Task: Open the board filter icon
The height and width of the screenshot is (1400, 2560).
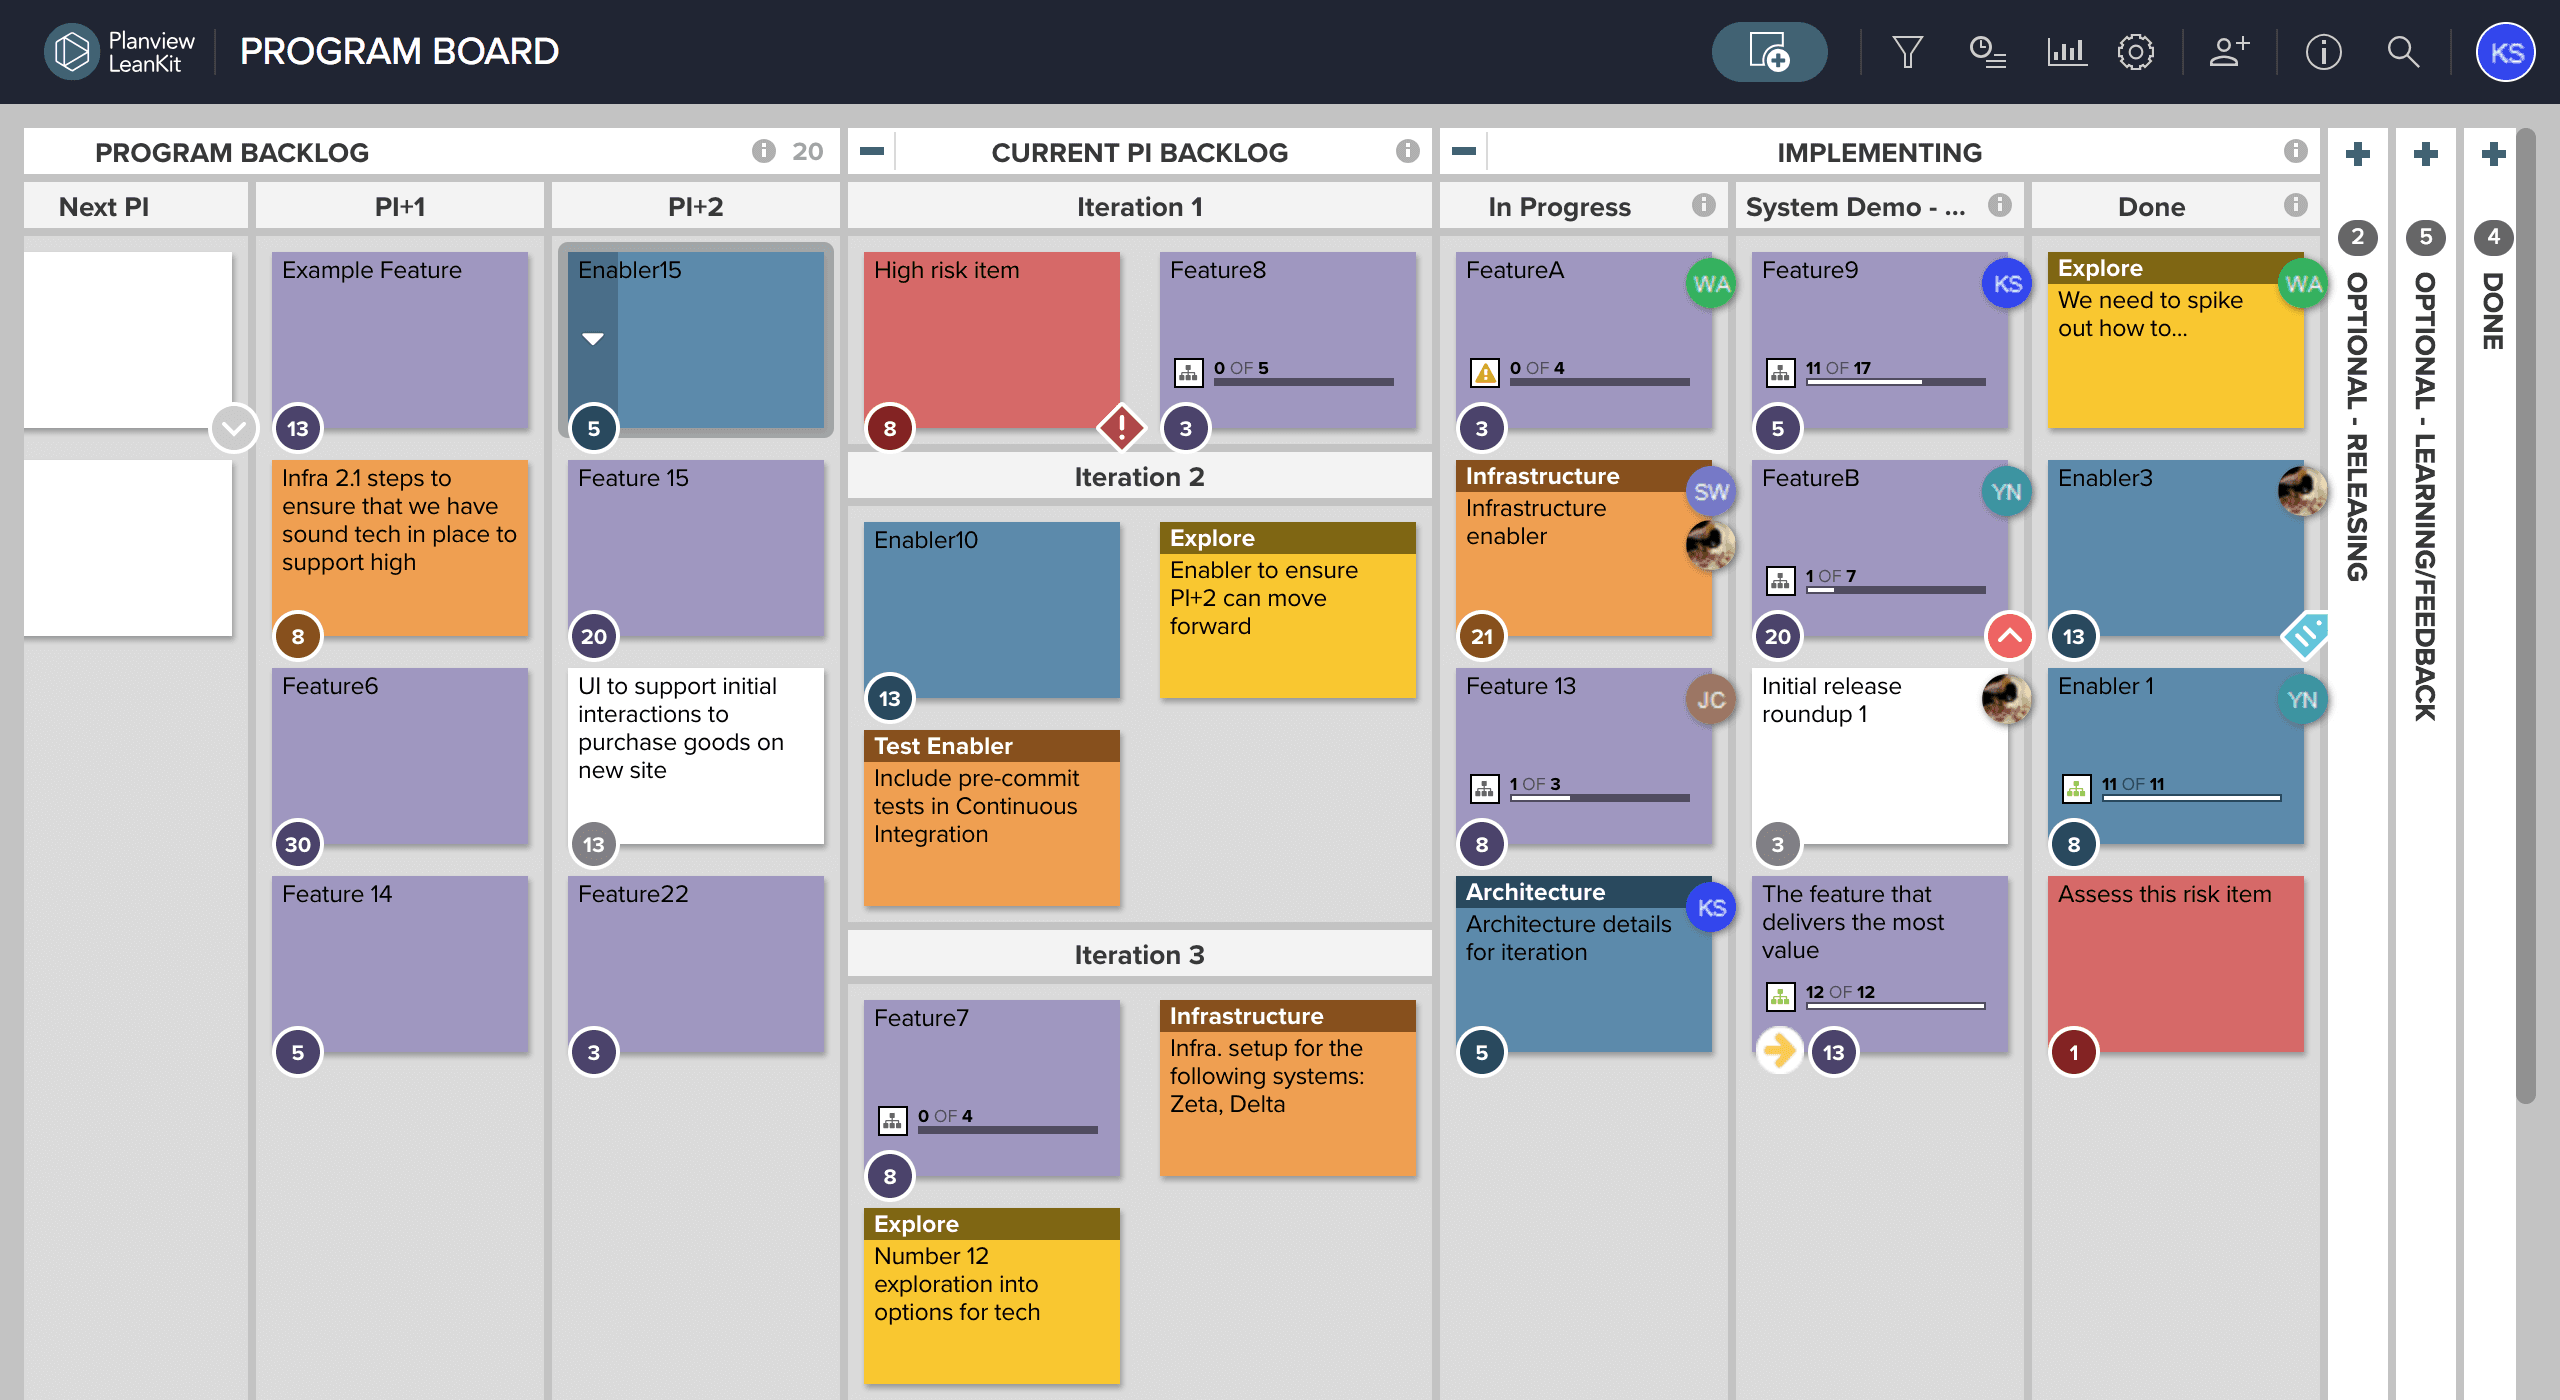Action: click(1907, 52)
